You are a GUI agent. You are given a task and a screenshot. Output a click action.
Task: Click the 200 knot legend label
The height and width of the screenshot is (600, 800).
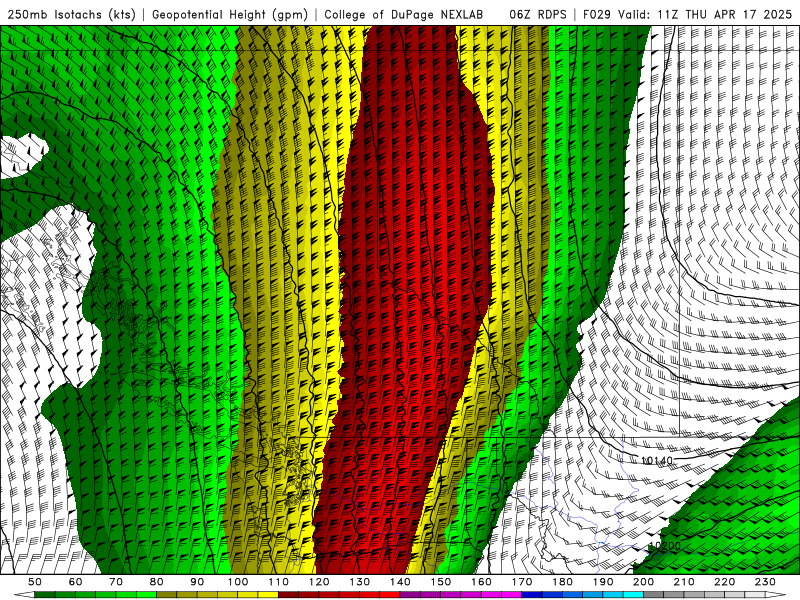(x=644, y=582)
